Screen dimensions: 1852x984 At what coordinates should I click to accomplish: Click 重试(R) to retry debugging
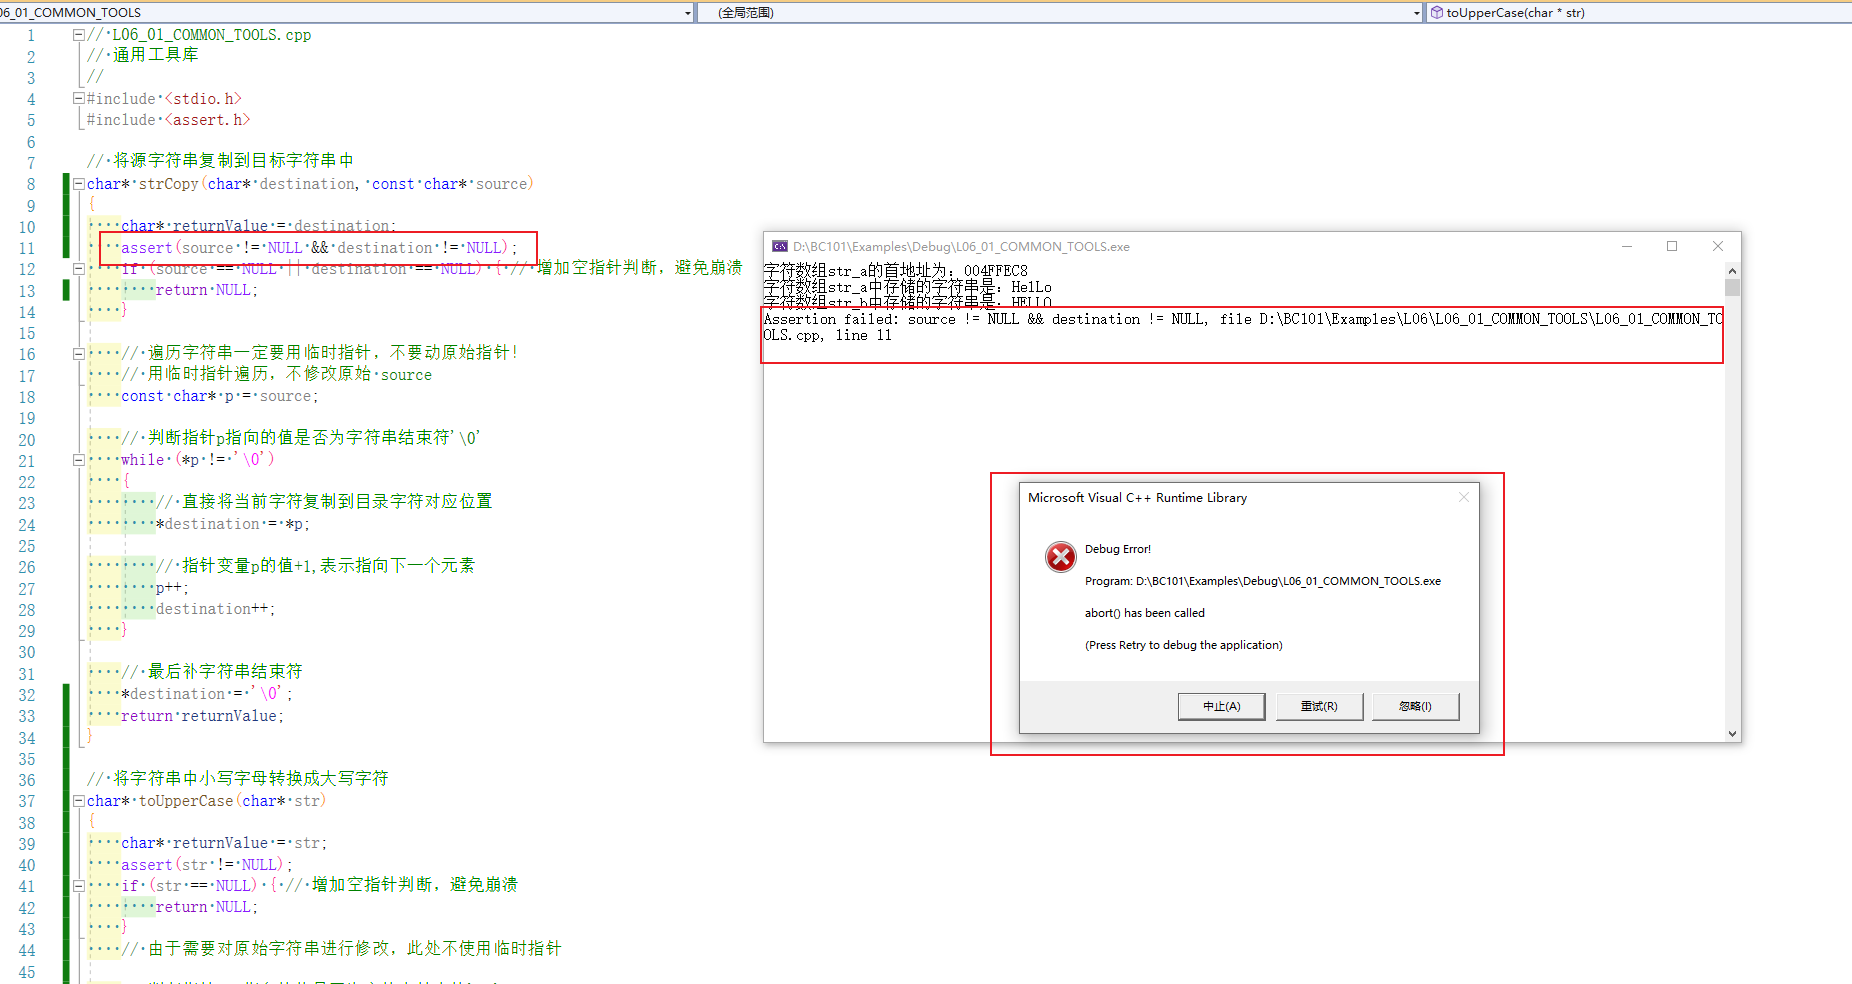[x=1319, y=706]
